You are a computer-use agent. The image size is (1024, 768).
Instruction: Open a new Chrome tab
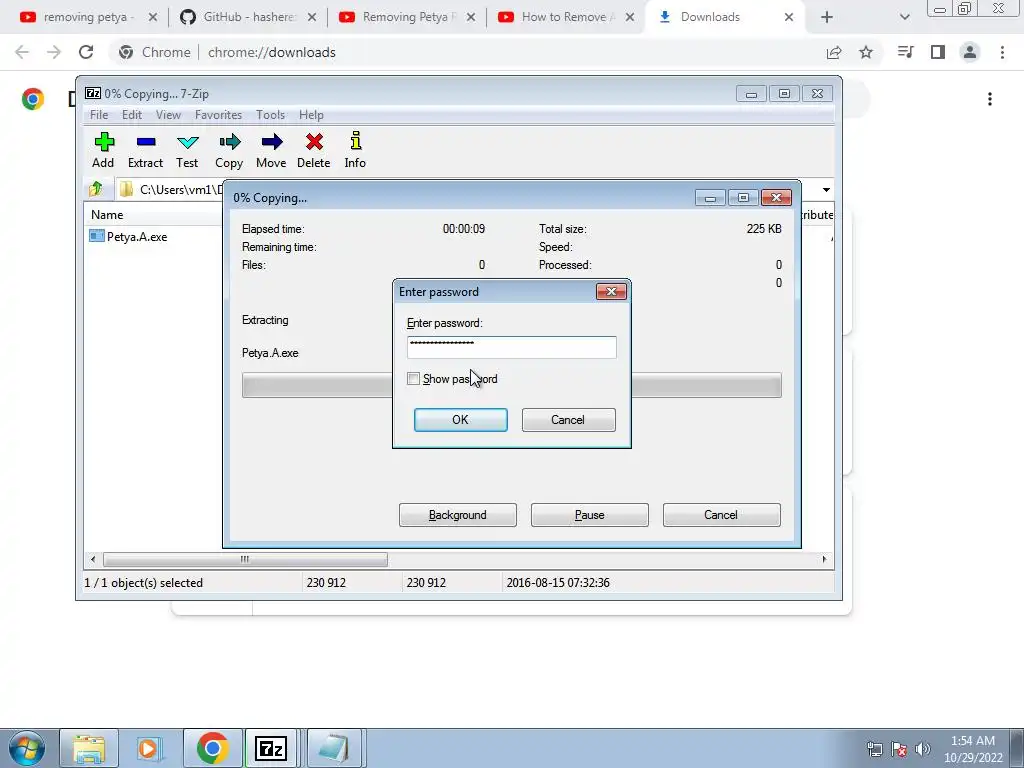tap(827, 17)
